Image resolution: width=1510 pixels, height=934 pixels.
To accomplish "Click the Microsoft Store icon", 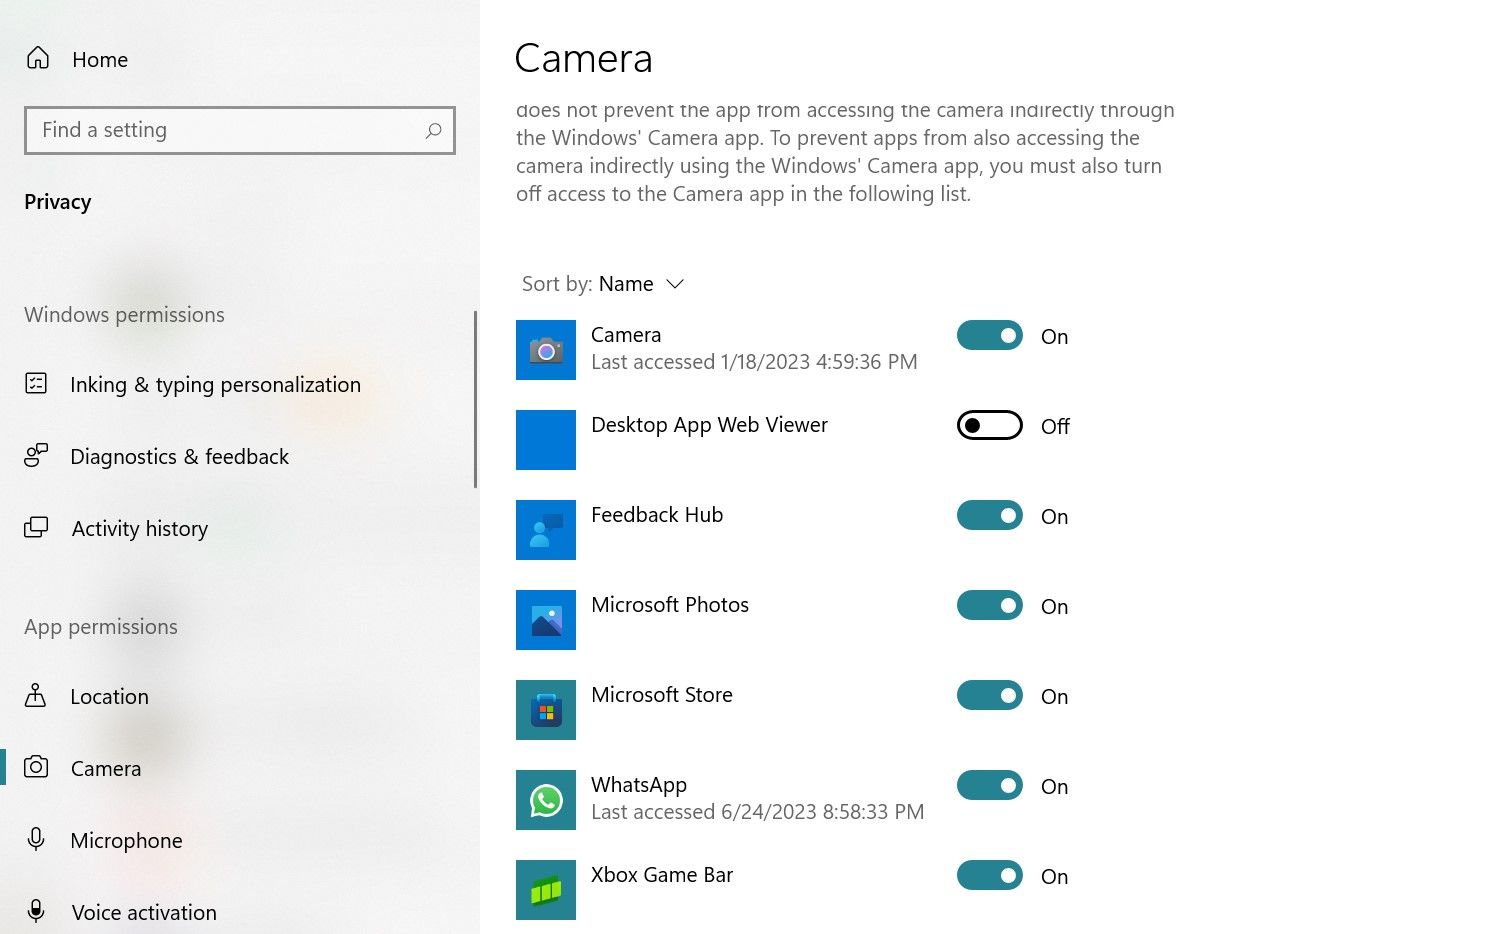I will tap(545, 710).
